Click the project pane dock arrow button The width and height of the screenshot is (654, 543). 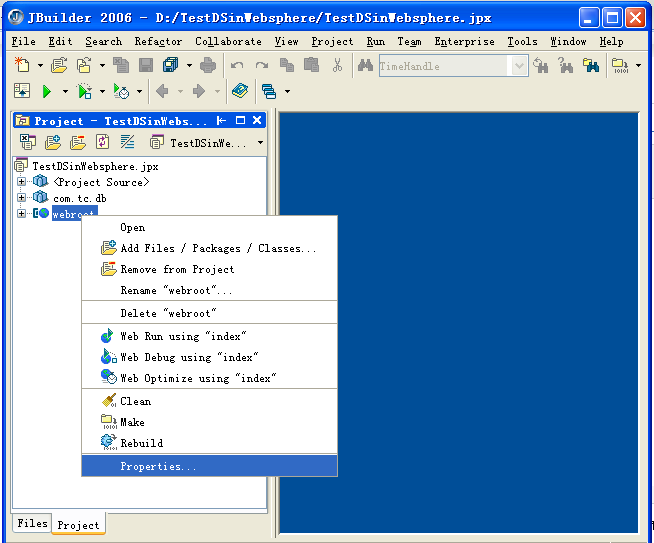point(221,121)
